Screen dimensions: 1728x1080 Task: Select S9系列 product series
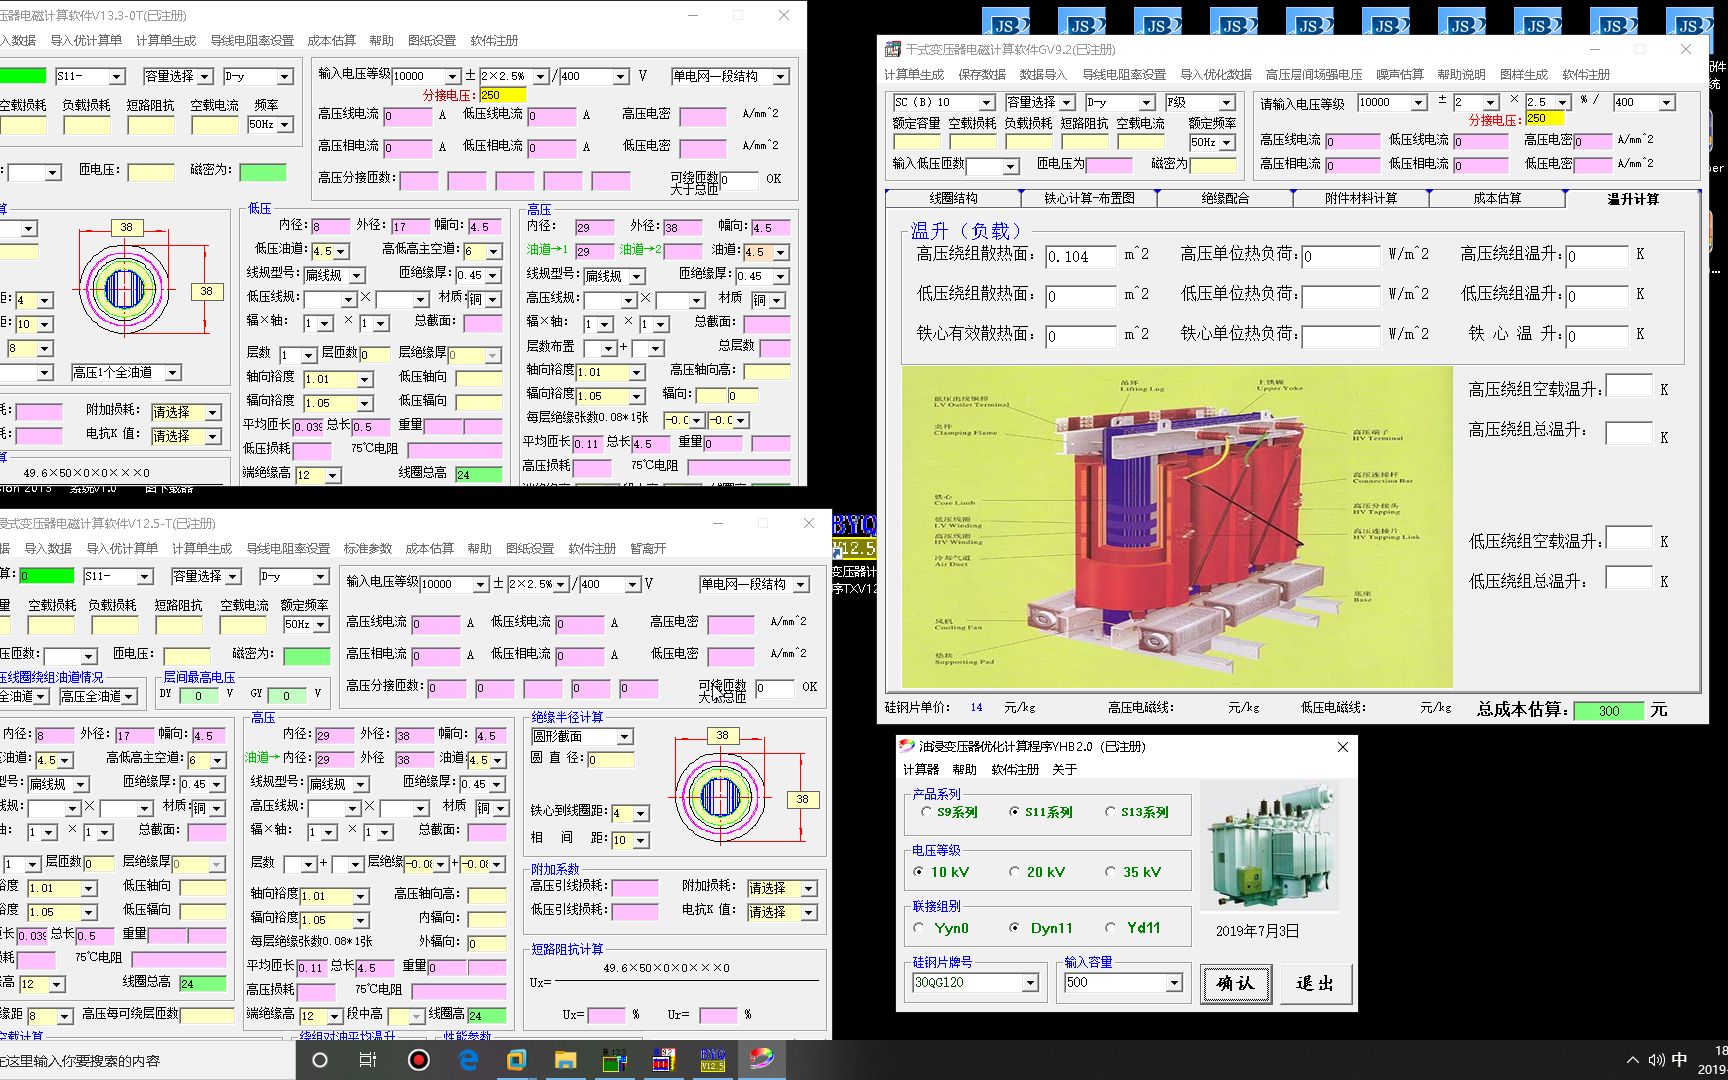pyautogui.click(x=927, y=812)
